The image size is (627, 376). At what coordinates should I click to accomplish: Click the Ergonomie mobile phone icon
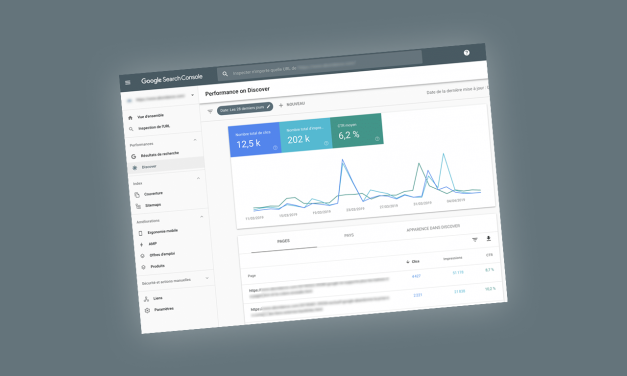140,233
